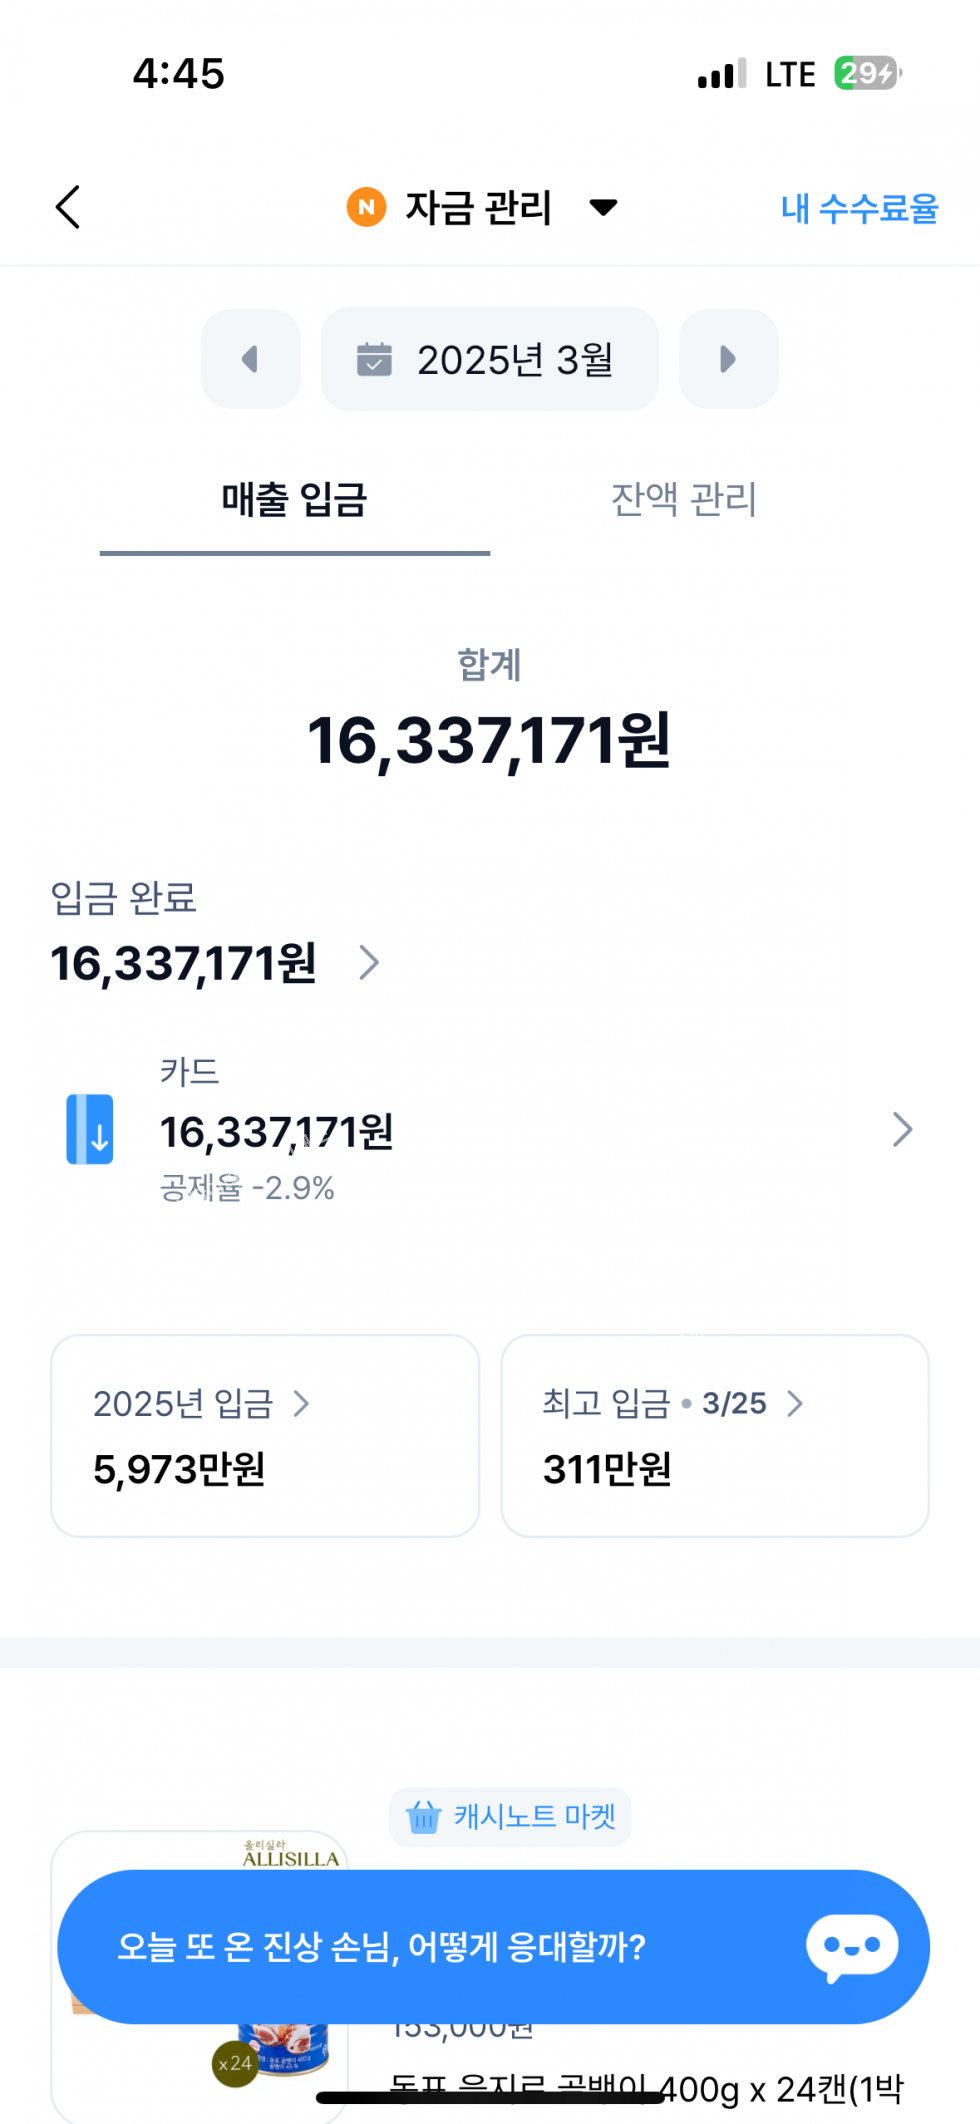Screen dimensions: 980x2124
Task: Open the 2025년 입금 card
Action: (x=265, y=1436)
